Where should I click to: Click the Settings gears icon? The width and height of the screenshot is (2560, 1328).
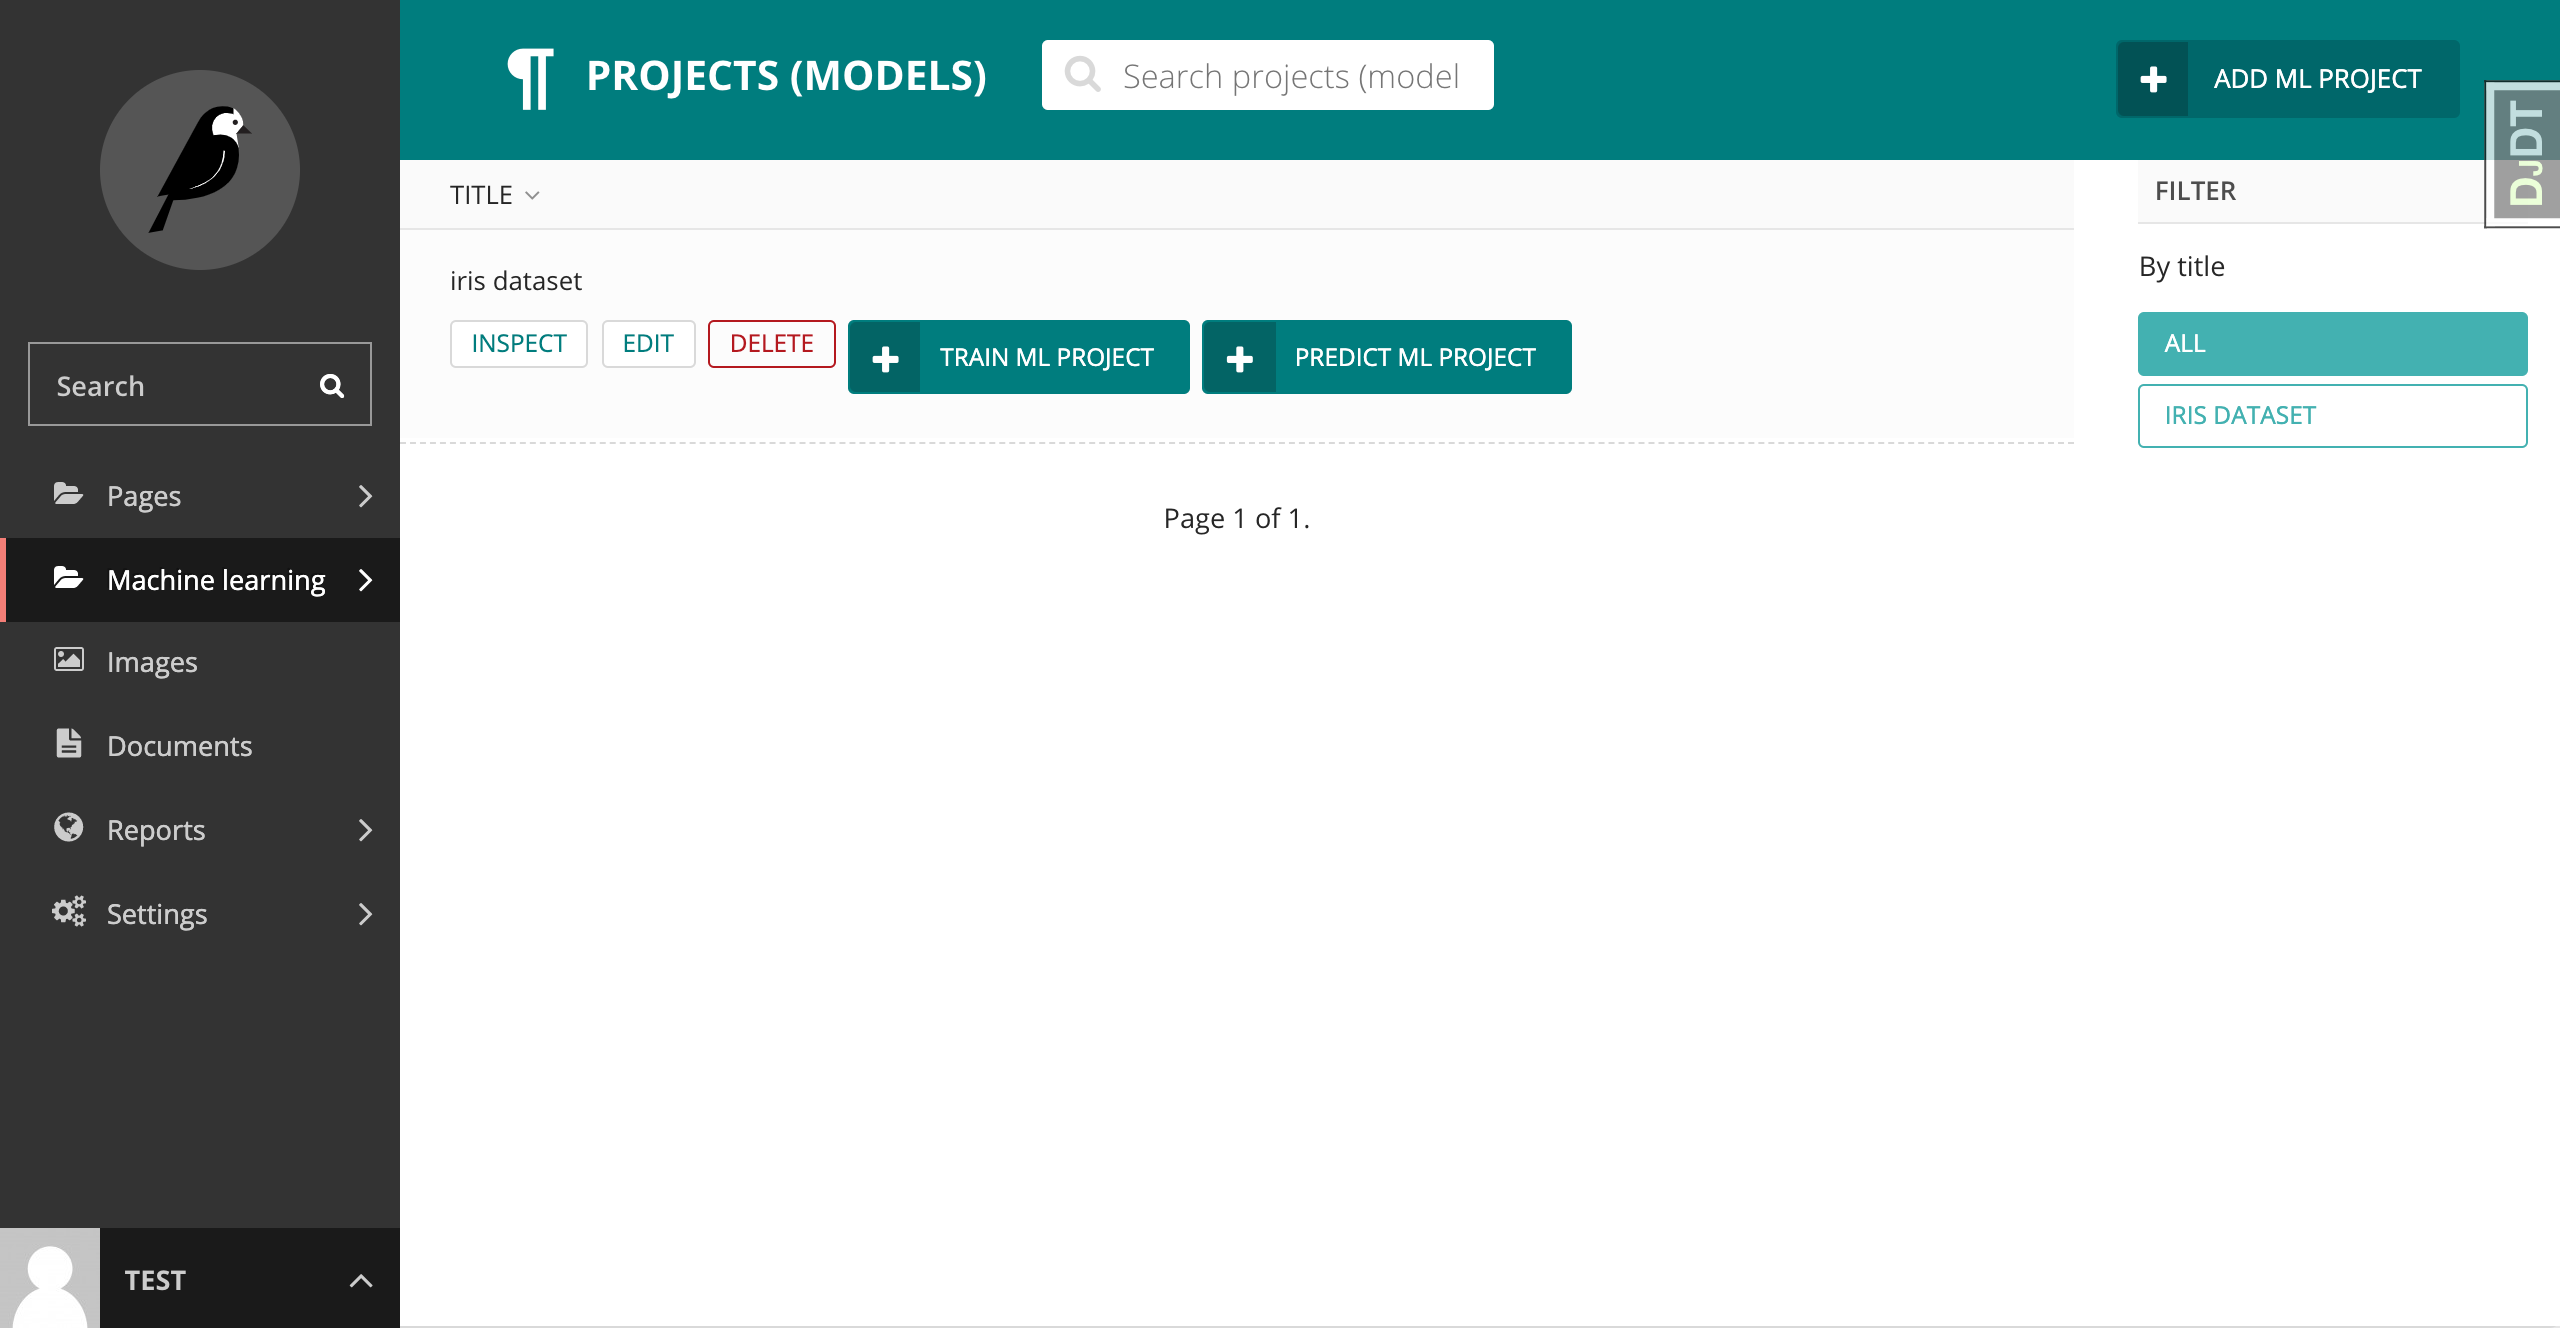tap(68, 912)
